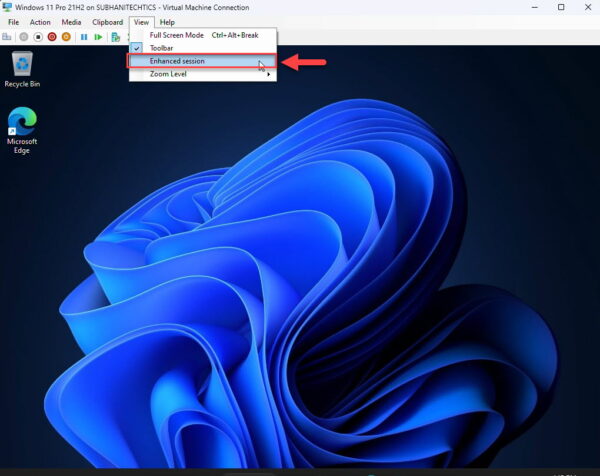Click the orange Save state icon
This screenshot has width=600, height=476.
pyautogui.click(x=66, y=37)
